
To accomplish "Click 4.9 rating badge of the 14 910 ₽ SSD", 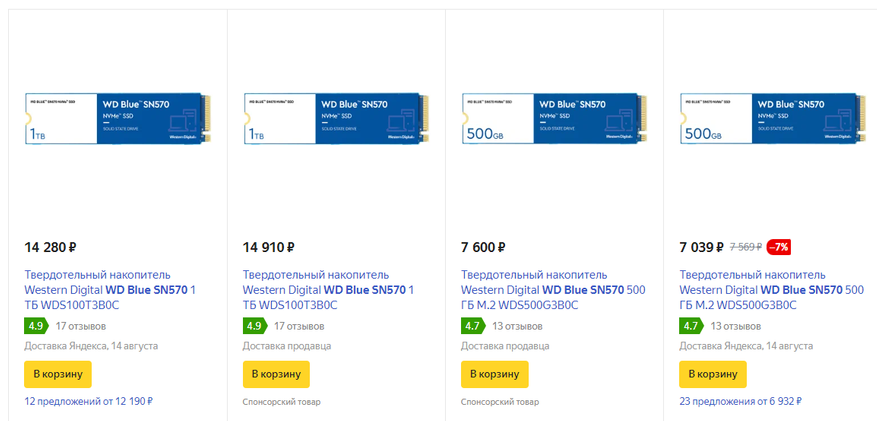I will tap(254, 326).
